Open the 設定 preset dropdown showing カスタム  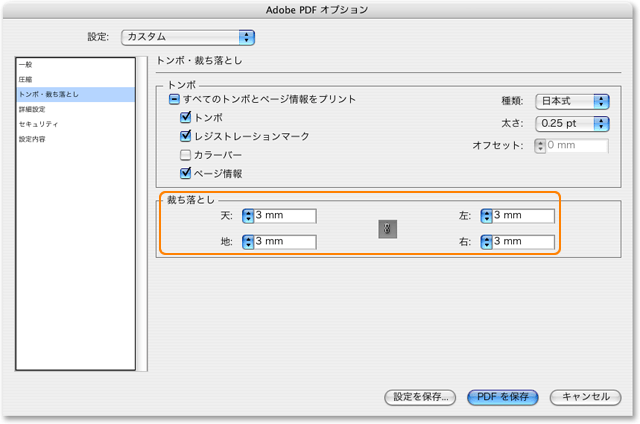[187, 37]
